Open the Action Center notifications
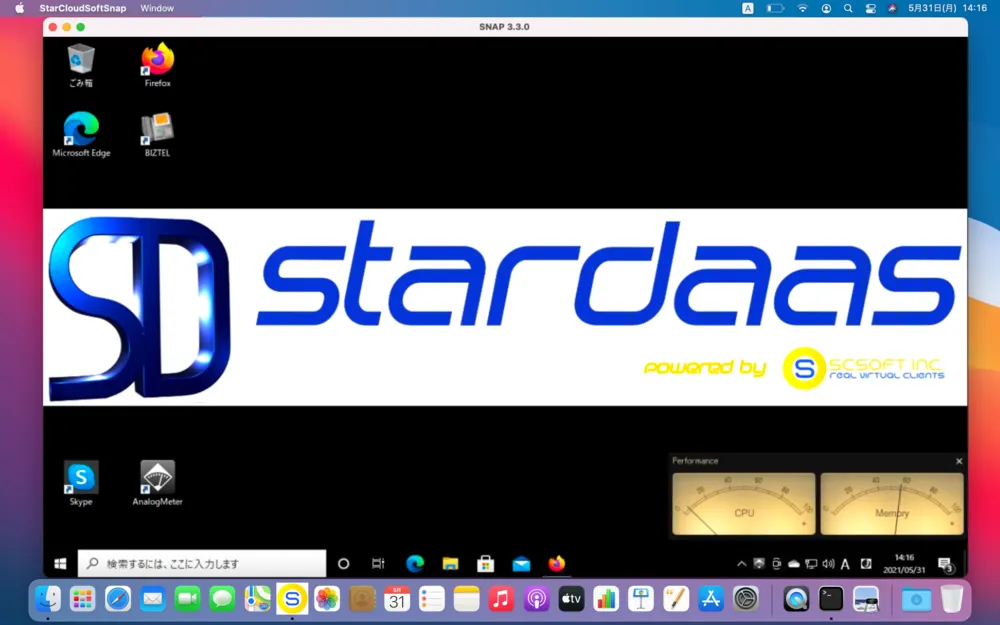Image resolution: width=1000 pixels, height=625 pixels. [x=946, y=563]
